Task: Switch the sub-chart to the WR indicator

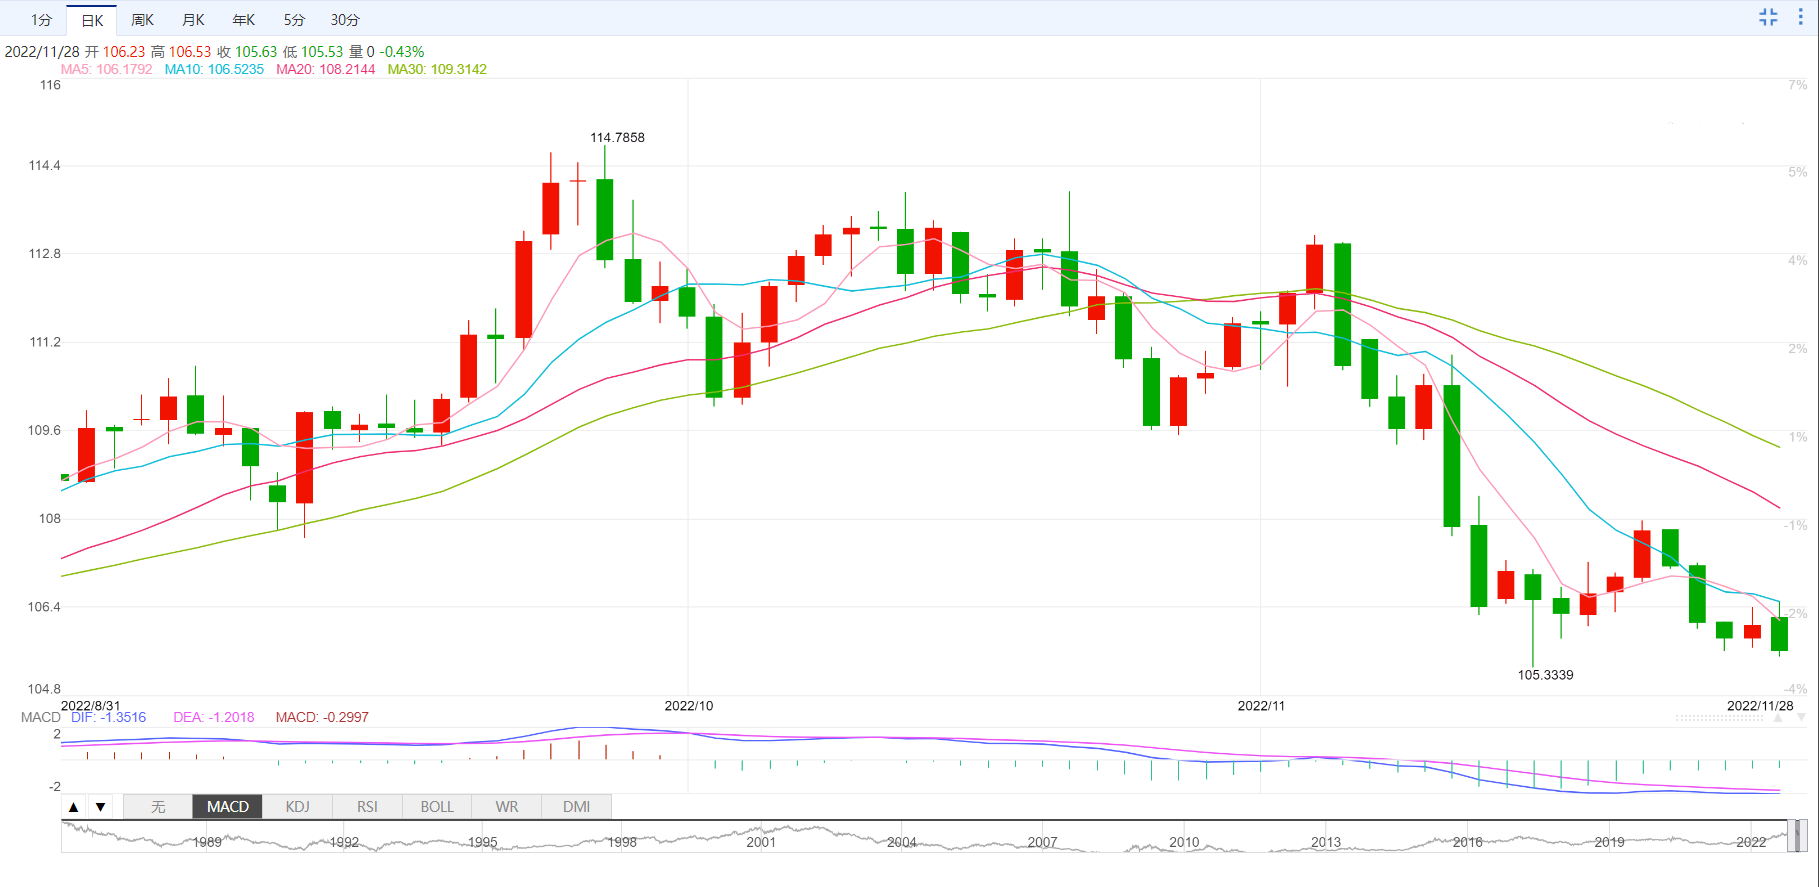Action: tap(507, 807)
